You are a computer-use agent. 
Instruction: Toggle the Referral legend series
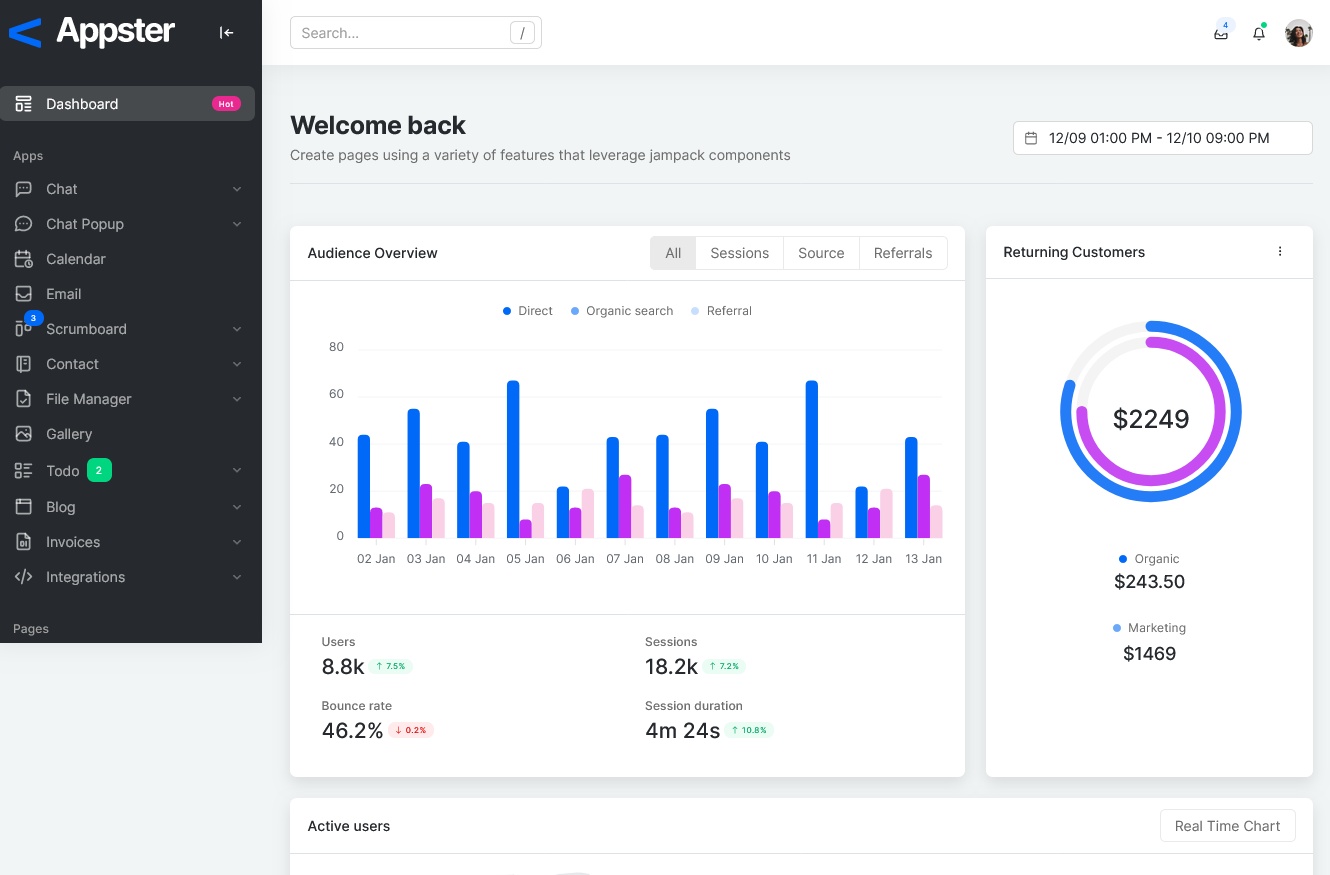(x=721, y=311)
